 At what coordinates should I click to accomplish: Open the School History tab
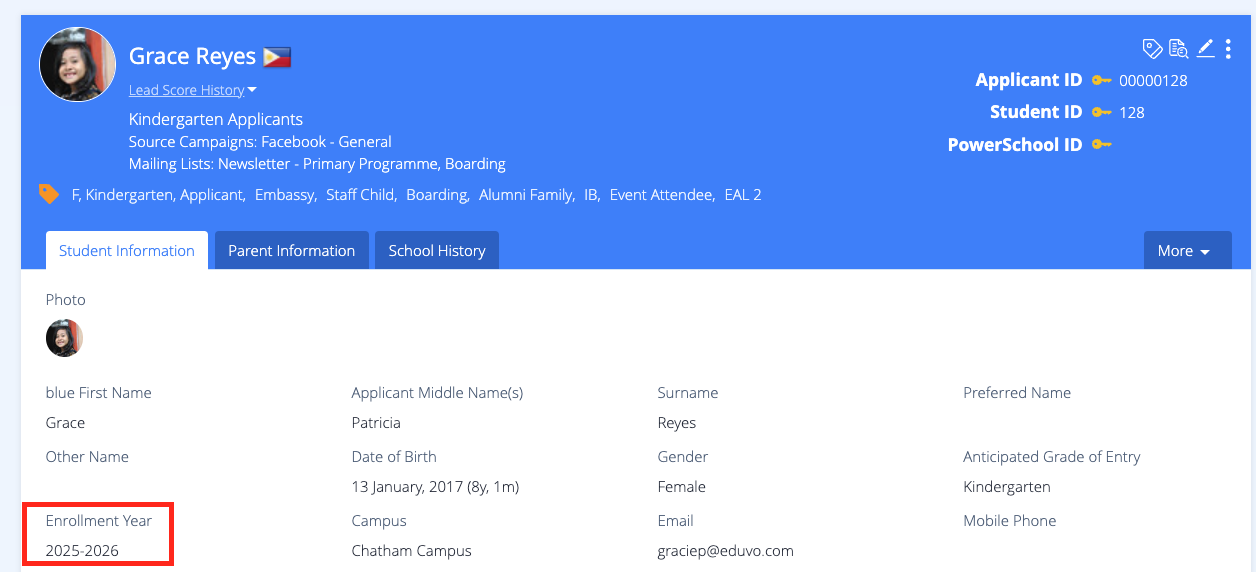click(437, 251)
